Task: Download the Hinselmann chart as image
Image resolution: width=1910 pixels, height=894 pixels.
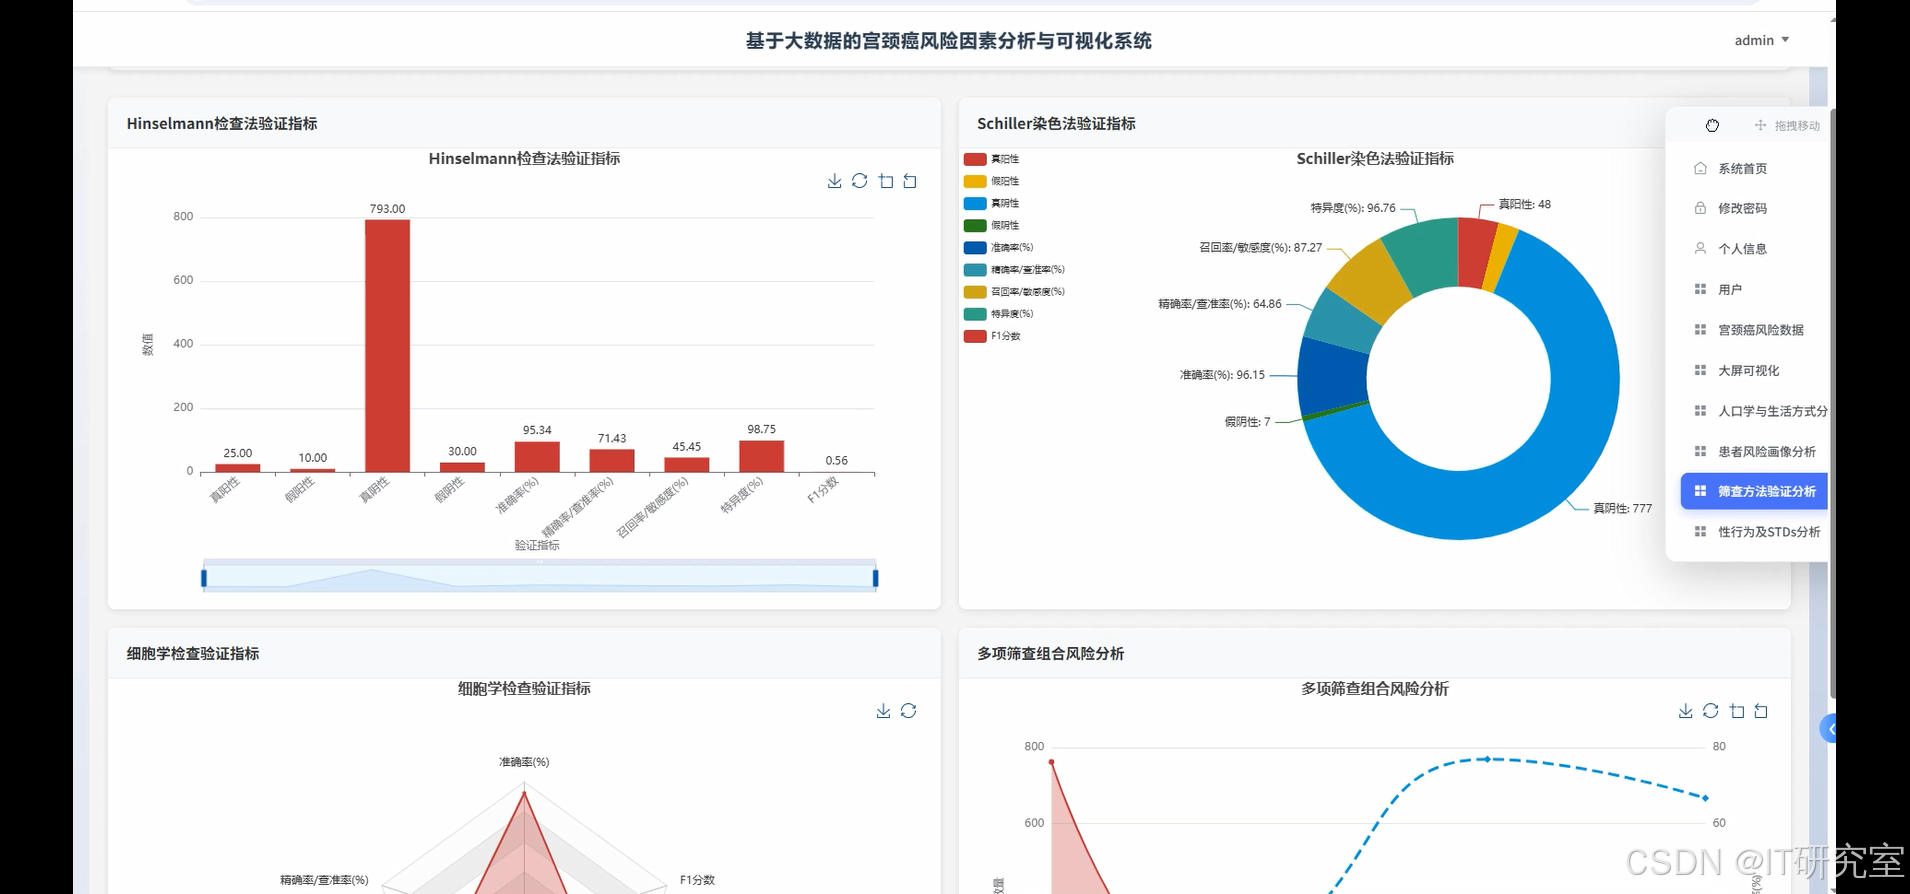Action: (x=834, y=181)
